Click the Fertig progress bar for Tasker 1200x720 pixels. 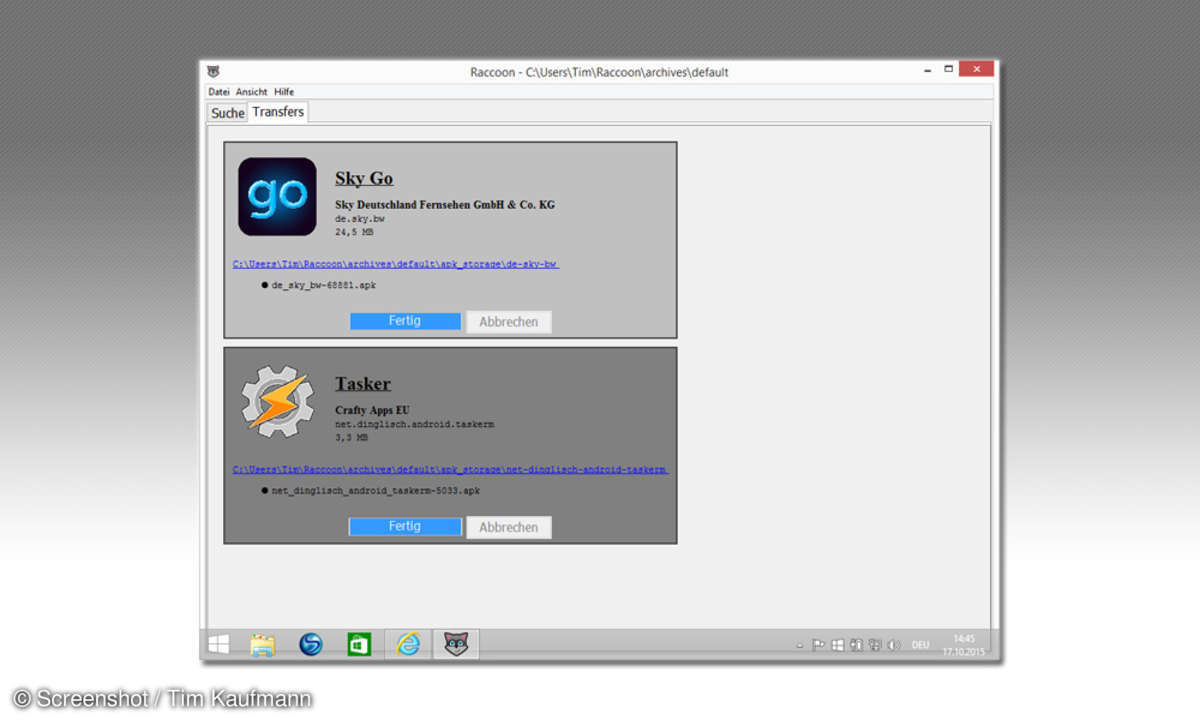coord(405,526)
